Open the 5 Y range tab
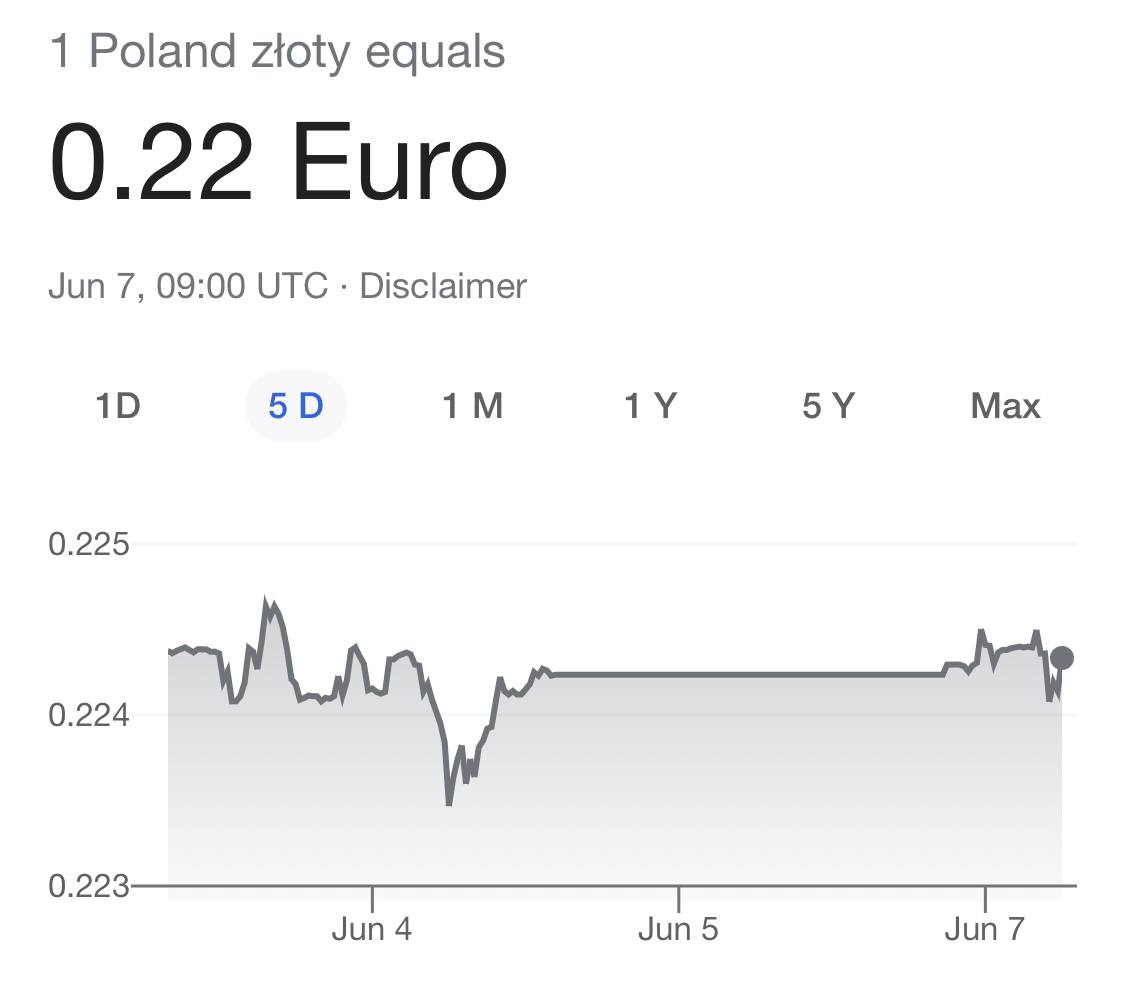The height and width of the screenshot is (993, 1125). (828, 406)
